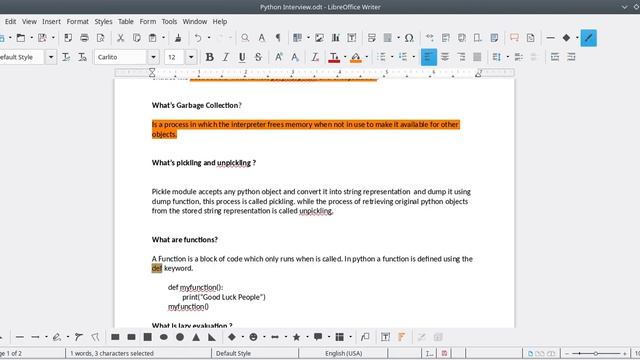This screenshot has width=640, height=360.
Task: Open Find and Replace magnifier
Action: 245,38
